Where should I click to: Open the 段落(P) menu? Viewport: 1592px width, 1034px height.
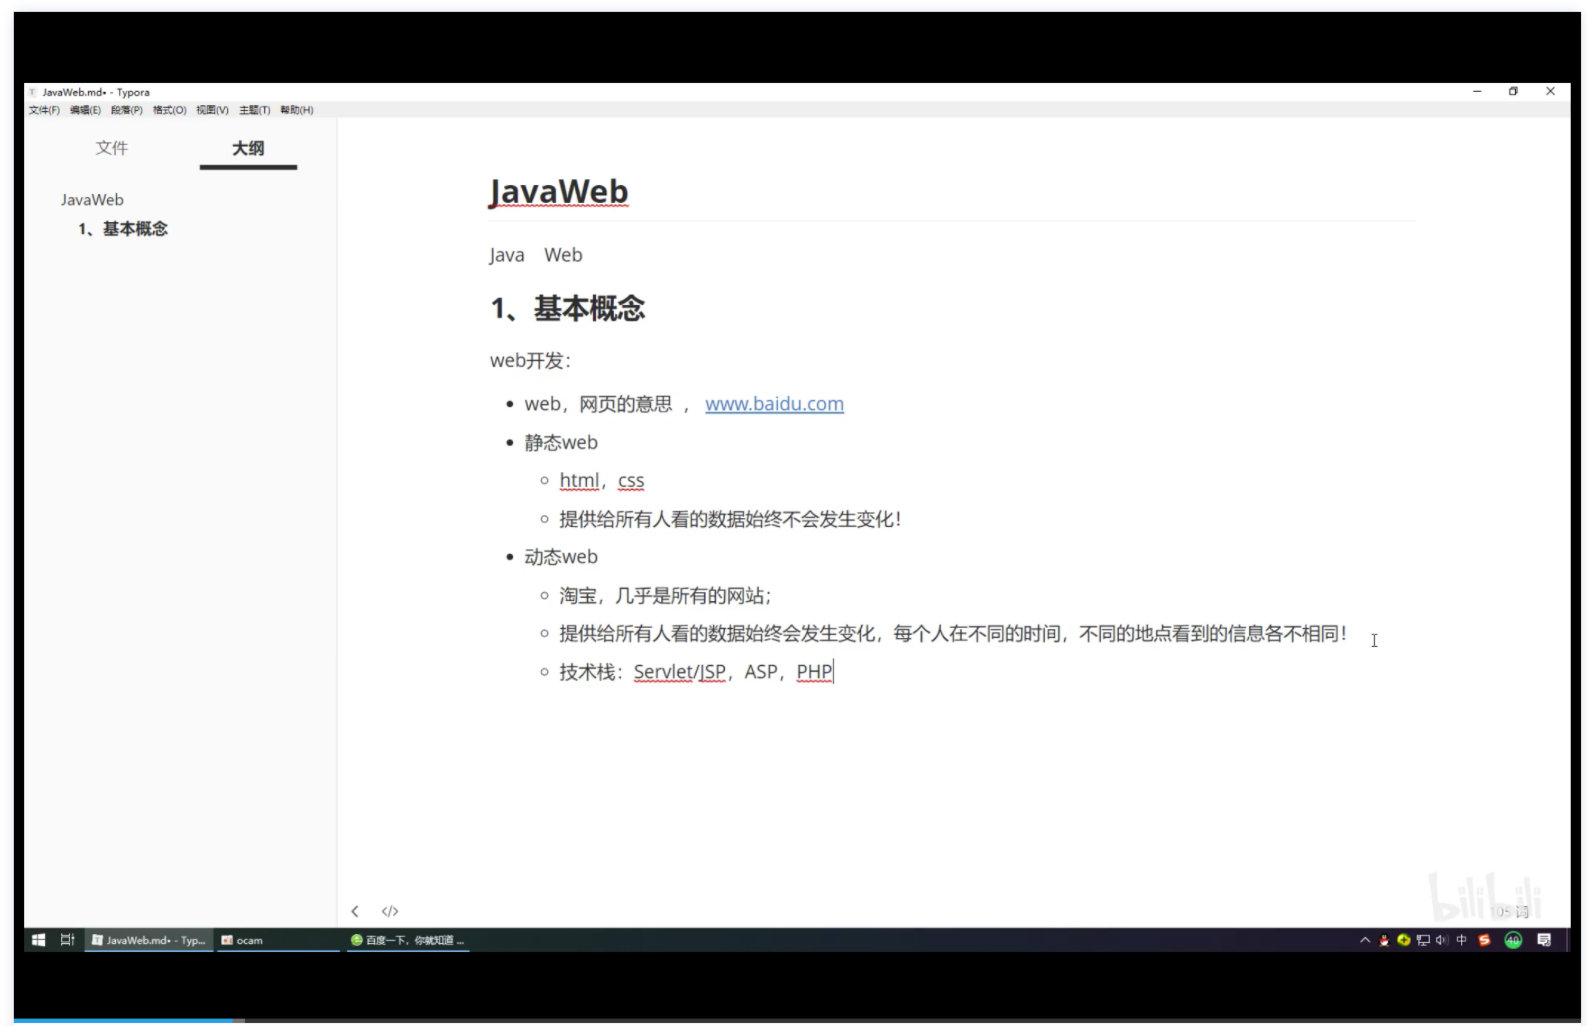coord(127,110)
